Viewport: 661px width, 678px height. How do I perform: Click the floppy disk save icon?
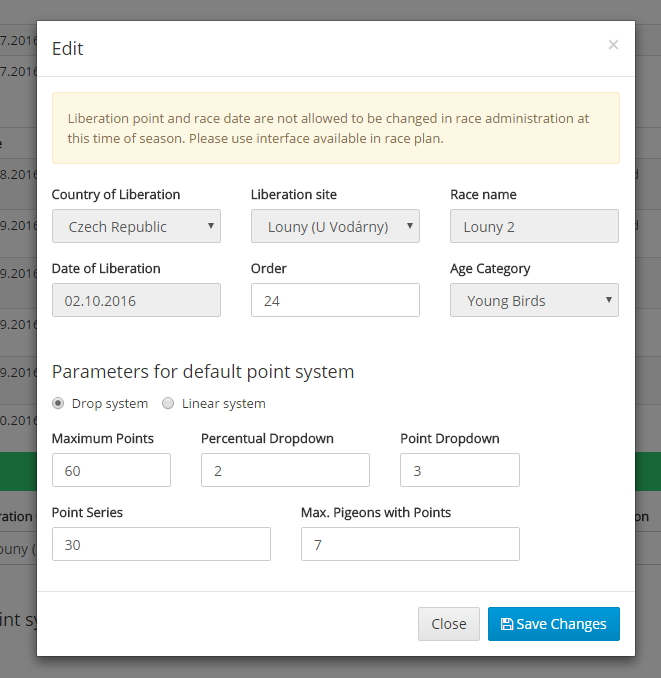[x=506, y=624]
